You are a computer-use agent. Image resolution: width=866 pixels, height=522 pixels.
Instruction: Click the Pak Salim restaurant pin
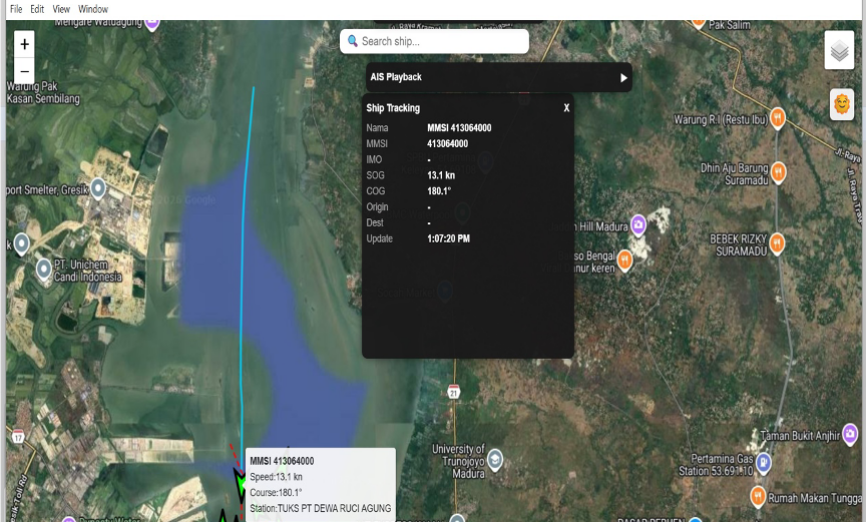[x=699, y=23]
